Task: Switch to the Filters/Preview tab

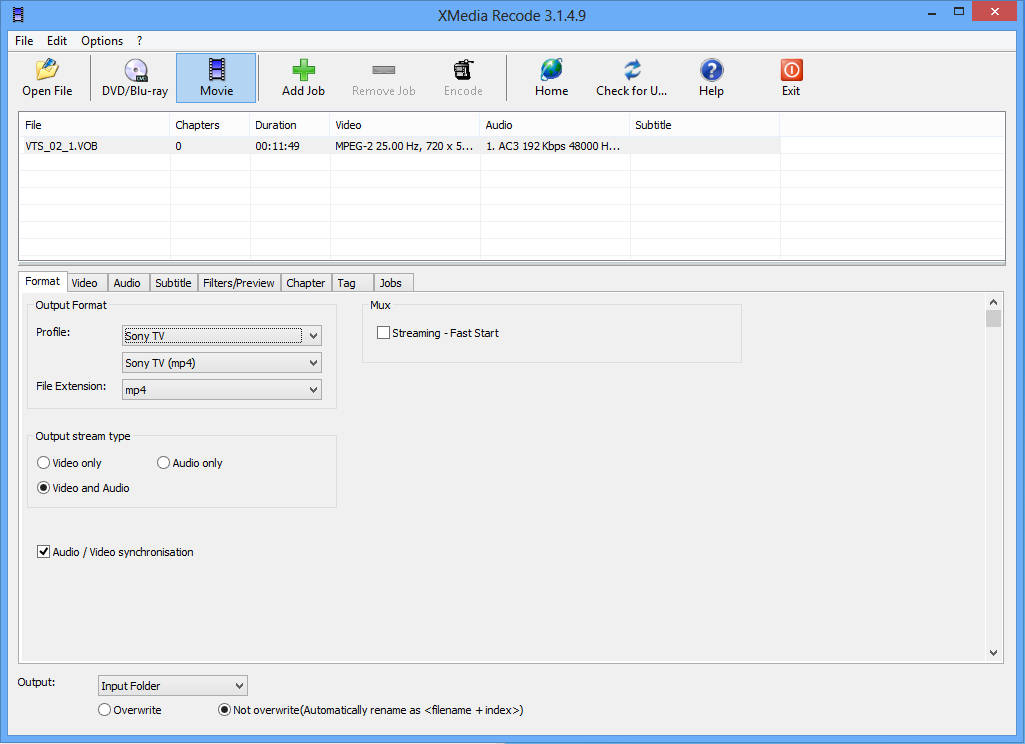Action: pos(239,283)
